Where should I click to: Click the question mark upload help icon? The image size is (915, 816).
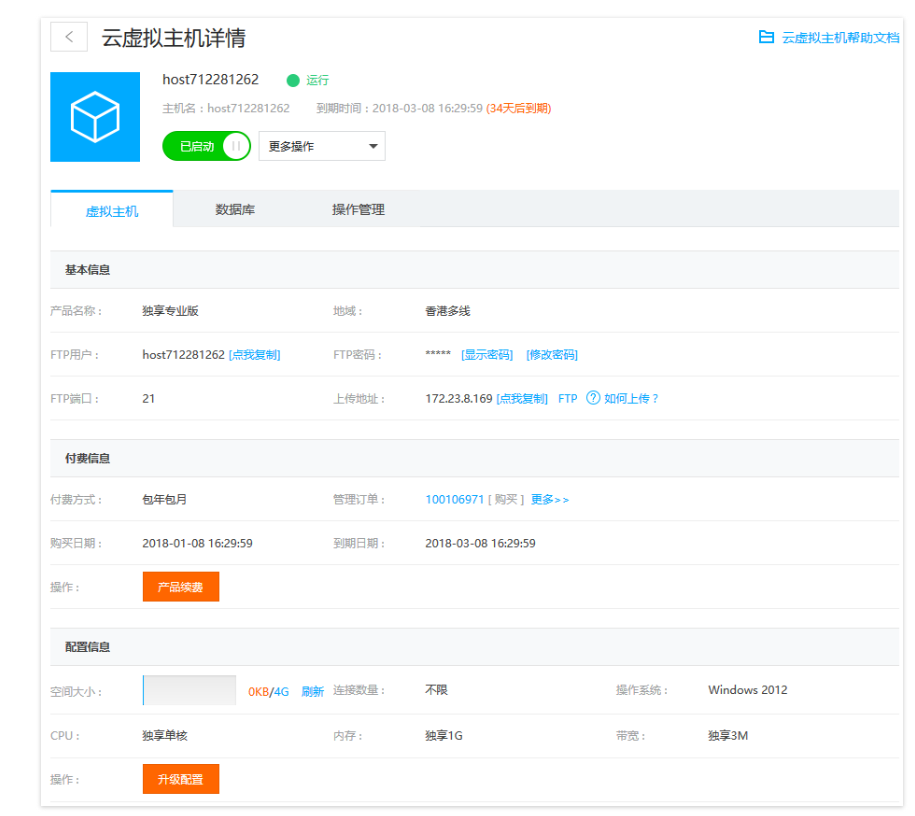(x=593, y=398)
